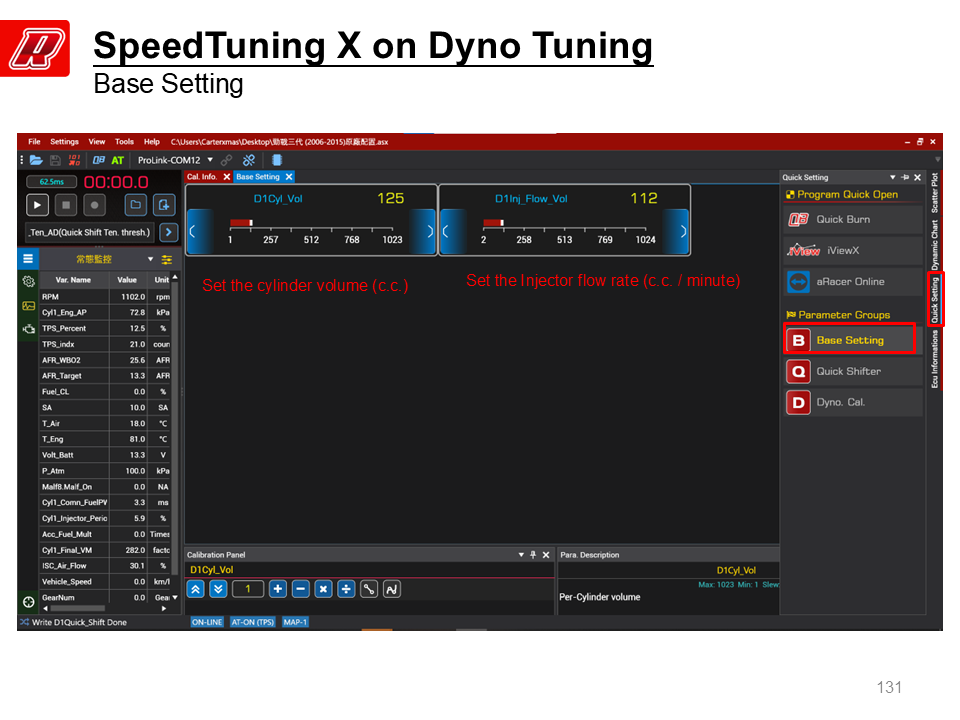Open the View menu
The width and height of the screenshot is (960, 720).
[97, 141]
